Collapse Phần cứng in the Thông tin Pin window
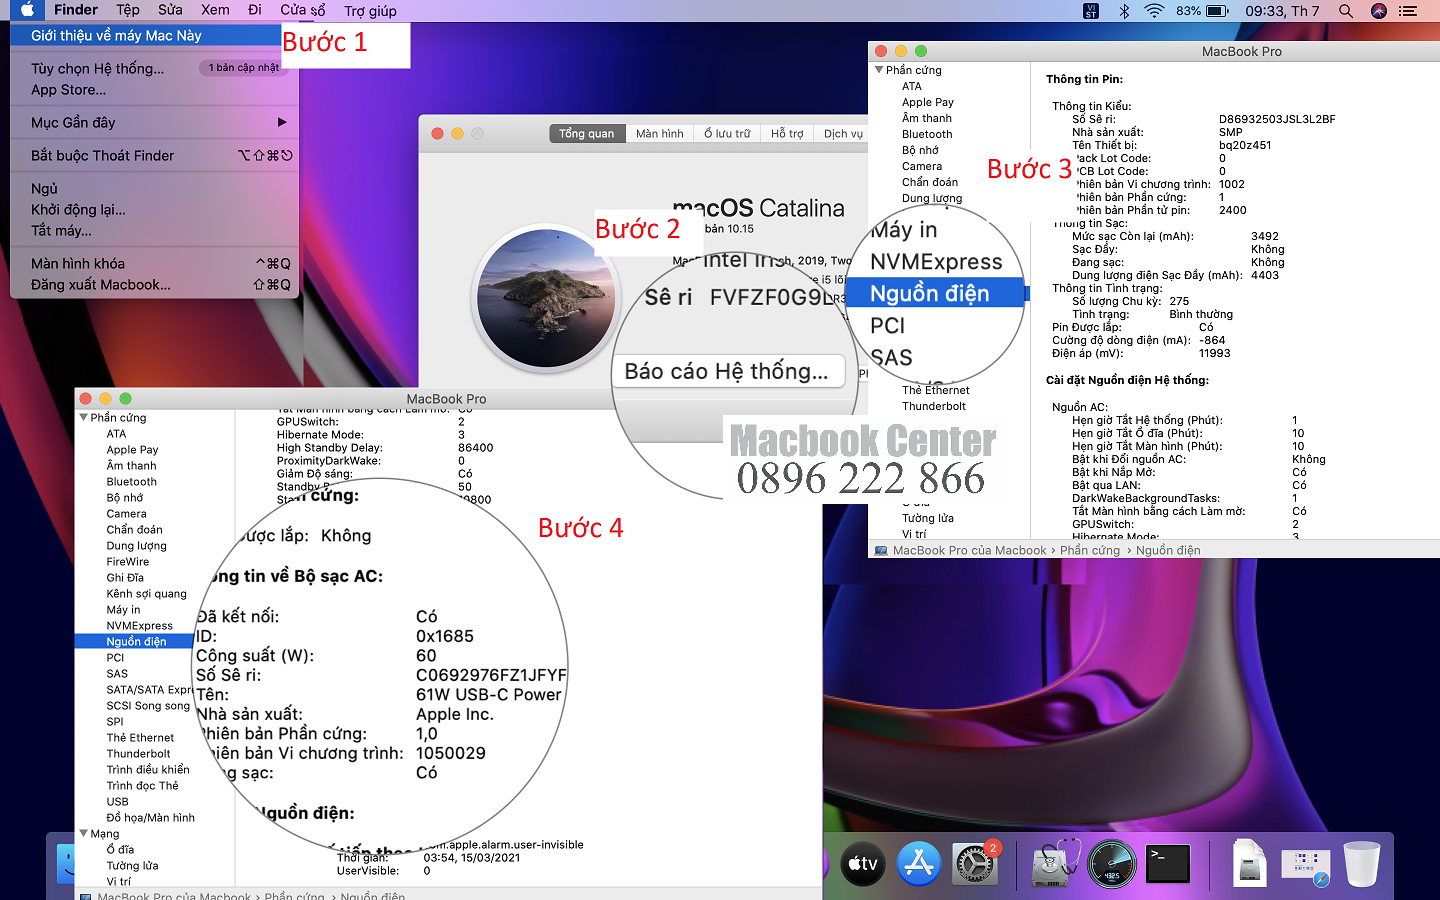1440x900 pixels. pos(879,70)
